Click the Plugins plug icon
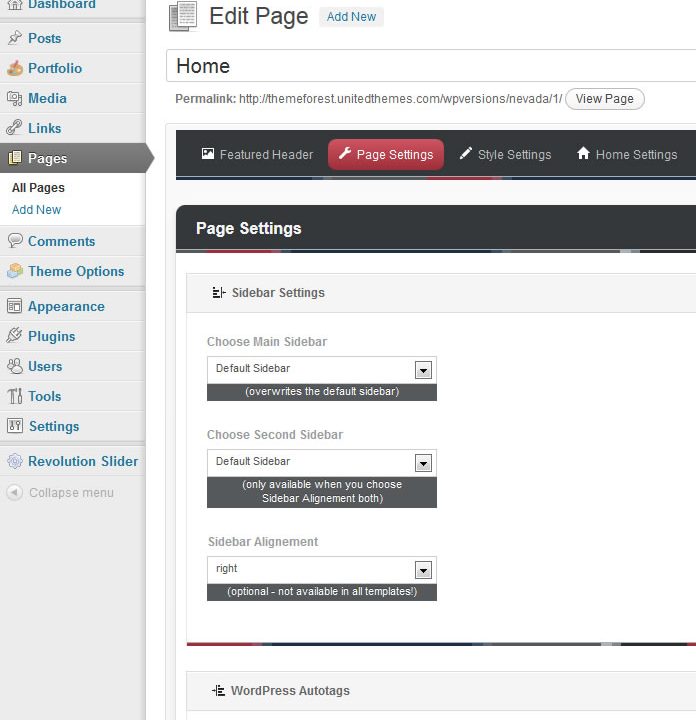The image size is (696, 720). (x=14, y=336)
